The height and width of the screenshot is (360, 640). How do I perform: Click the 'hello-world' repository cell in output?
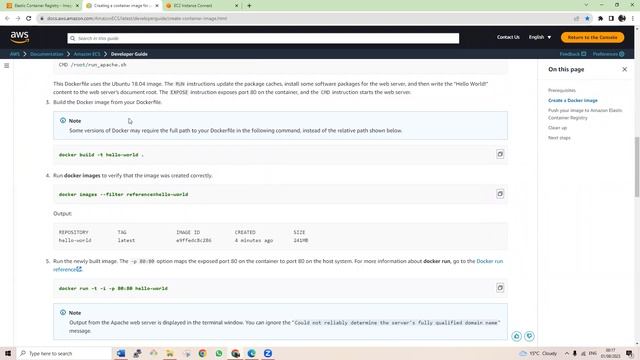tap(75, 240)
